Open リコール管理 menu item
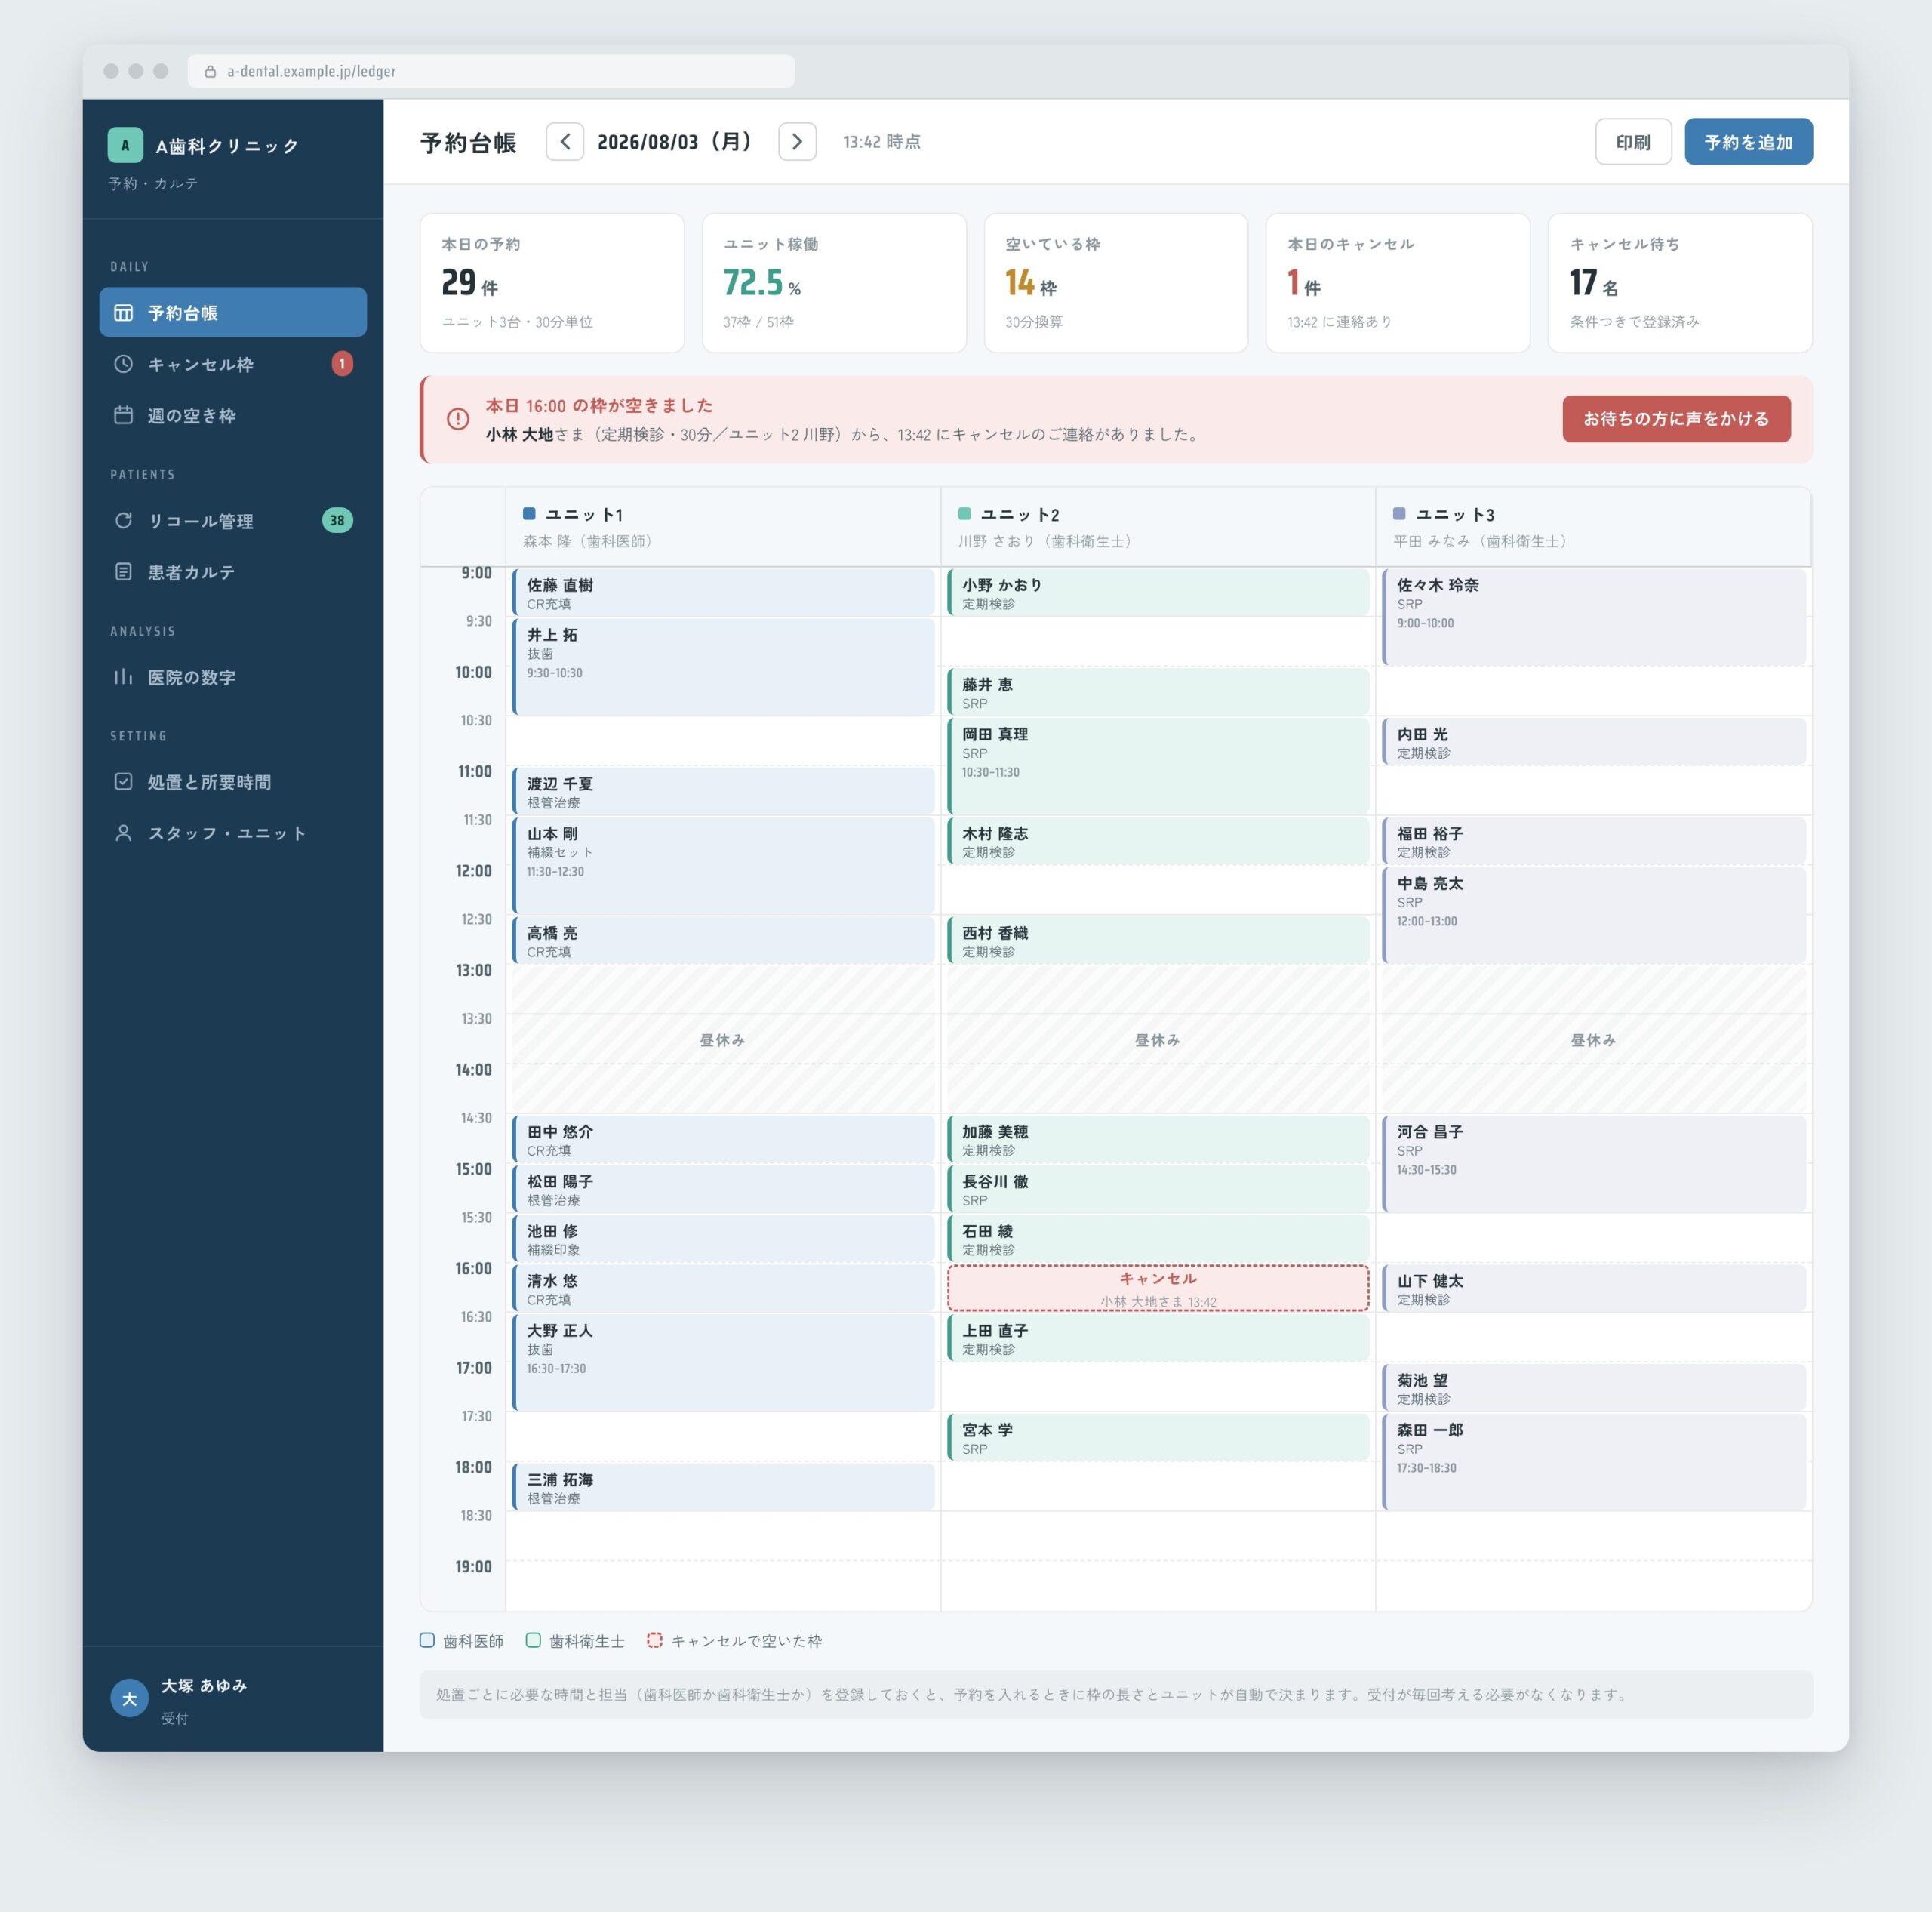This screenshot has width=1932, height=1912. click(233, 520)
